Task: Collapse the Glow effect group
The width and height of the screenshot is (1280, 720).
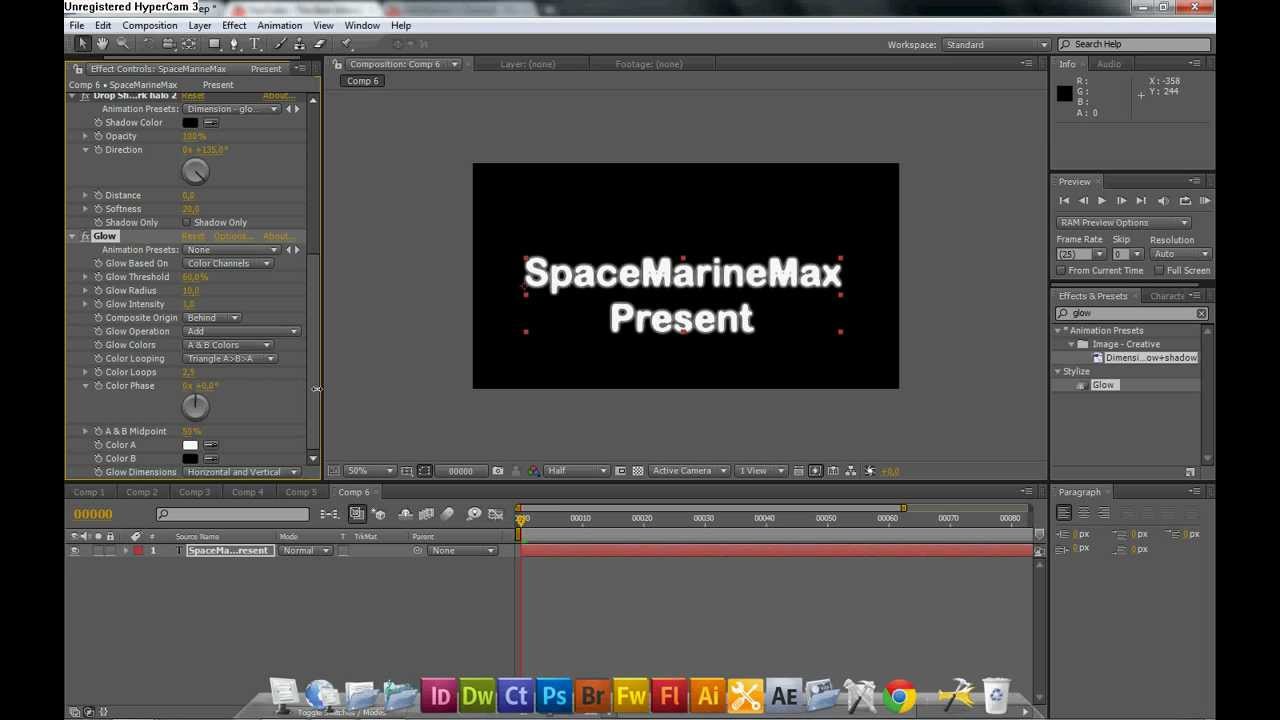Action: pyautogui.click(x=72, y=236)
